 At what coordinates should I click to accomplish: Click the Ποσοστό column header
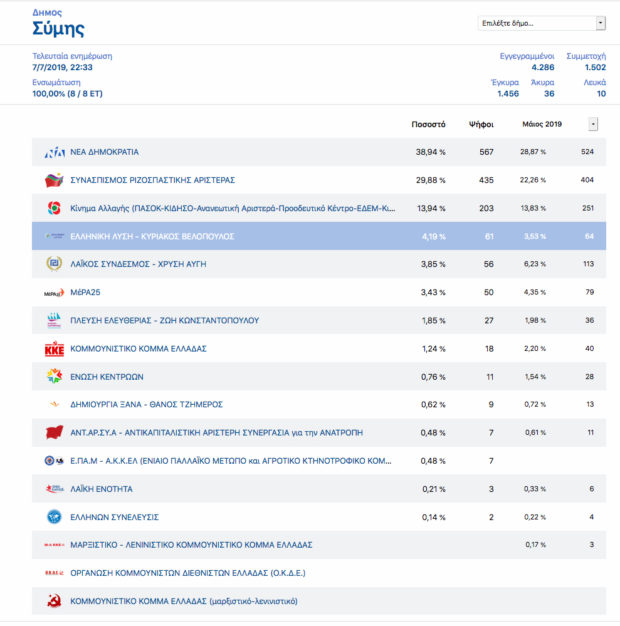pyautogui.click(x=428, y=124)
